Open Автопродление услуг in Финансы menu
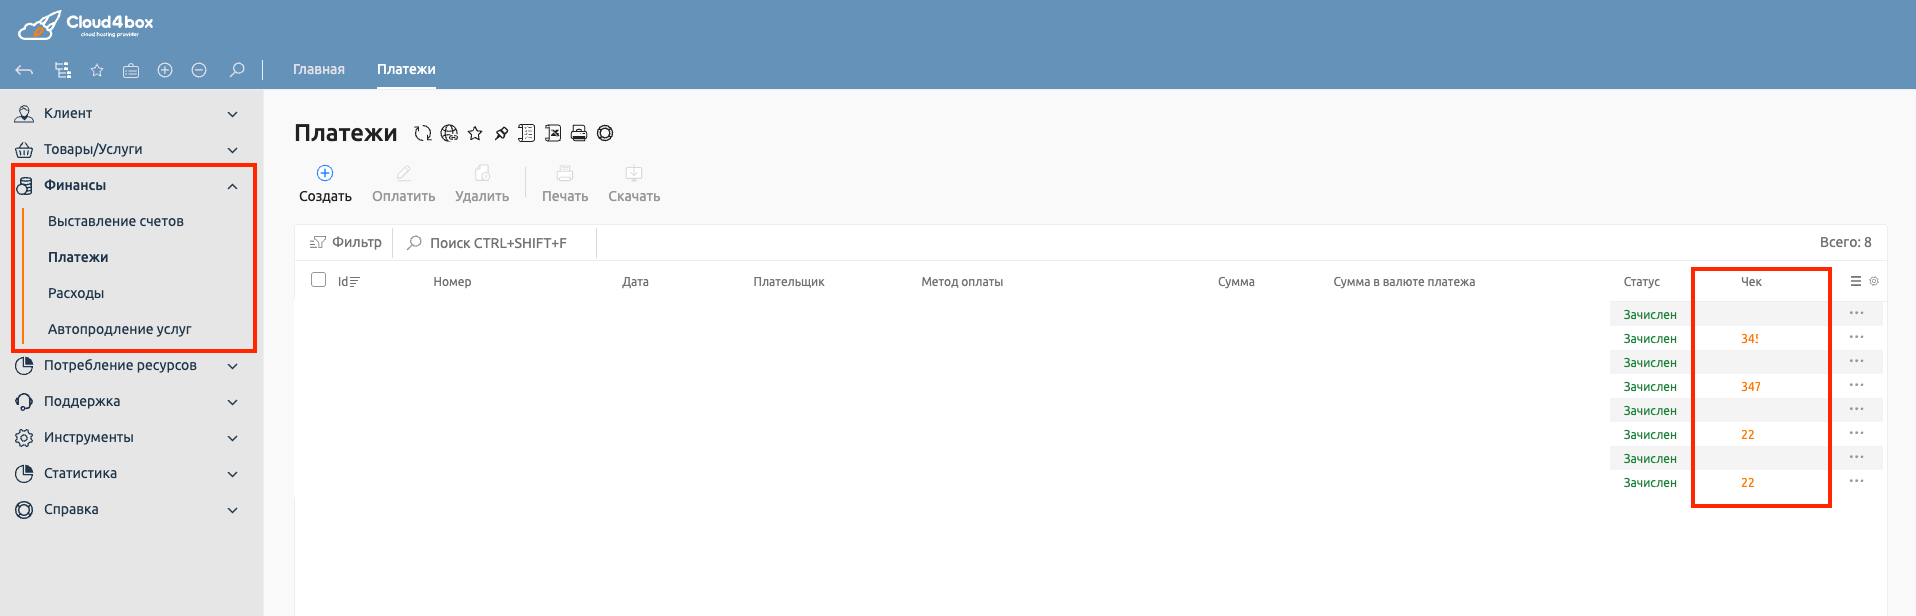This screenshot has height=616, width=1916. [x=119, y=330]
